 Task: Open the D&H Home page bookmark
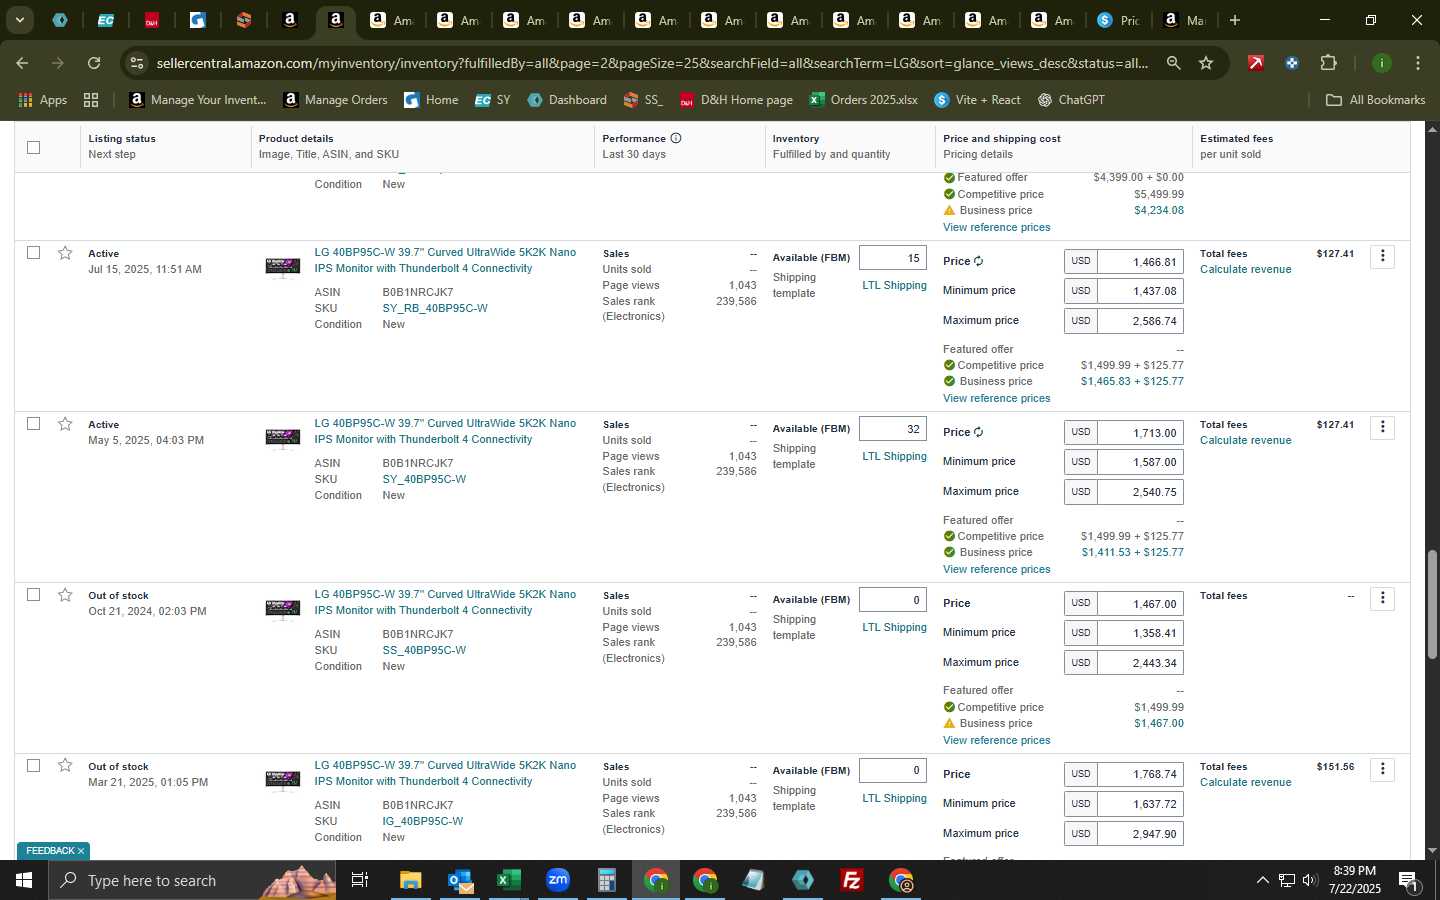click(x=736, y=100)
